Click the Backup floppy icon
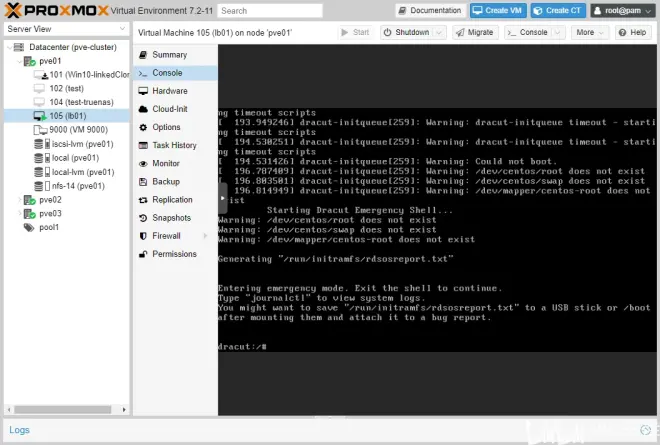The image size is (660, 445). [x=143, y=181]
